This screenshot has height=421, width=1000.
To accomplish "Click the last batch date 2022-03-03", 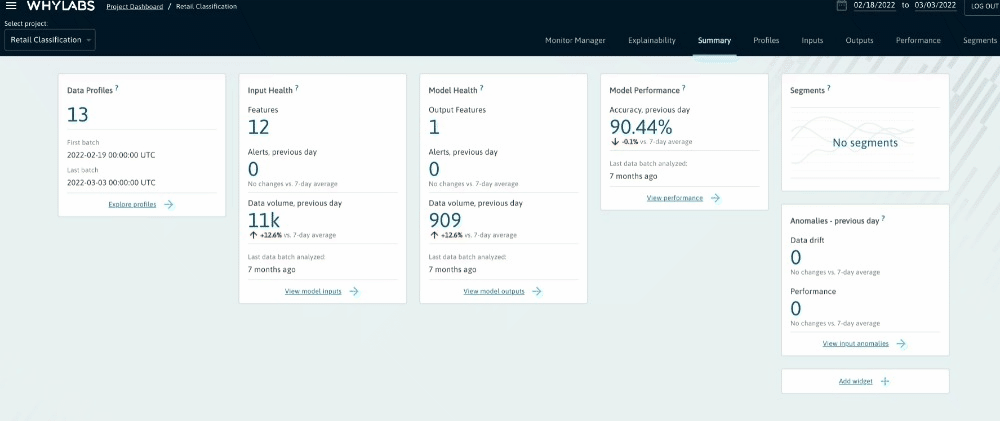I will click(x=111, y=182).
